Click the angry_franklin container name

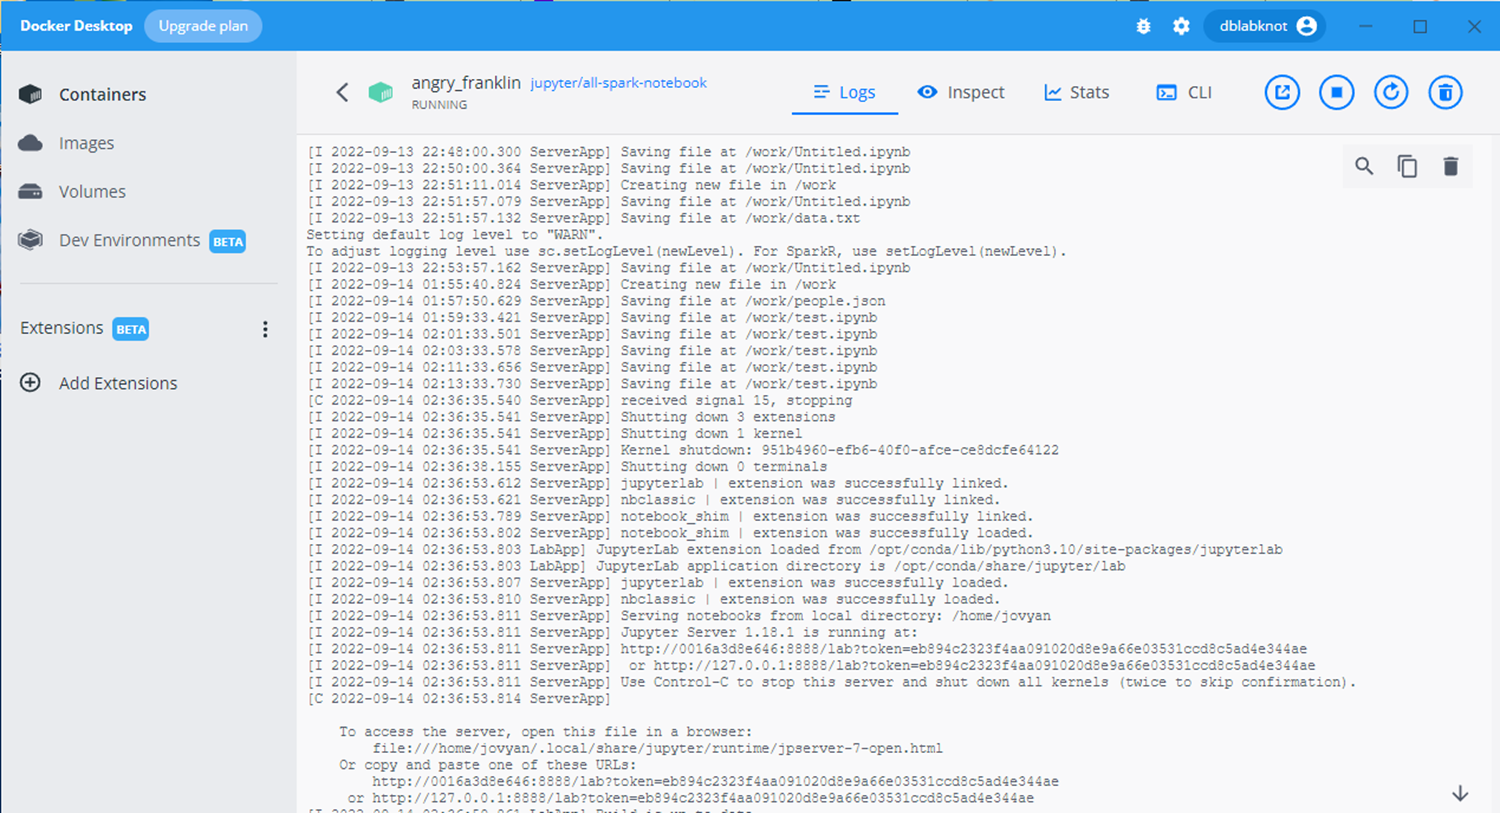click(x=466, y=83)
